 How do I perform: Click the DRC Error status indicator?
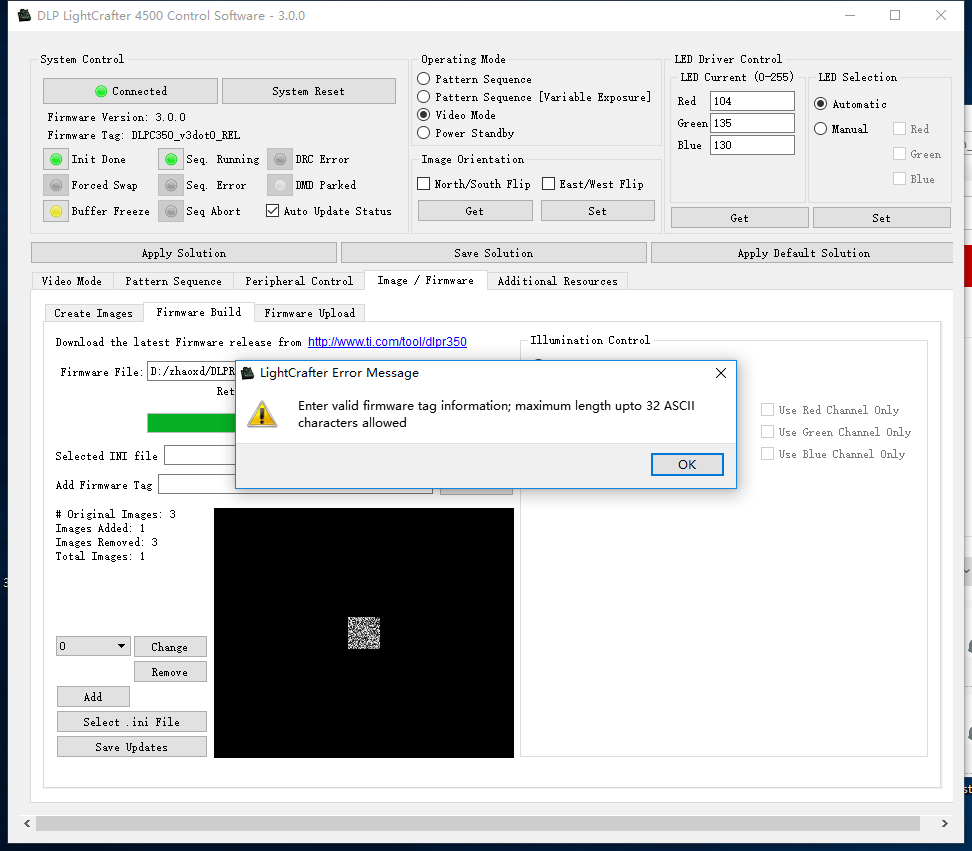(281, 159)
